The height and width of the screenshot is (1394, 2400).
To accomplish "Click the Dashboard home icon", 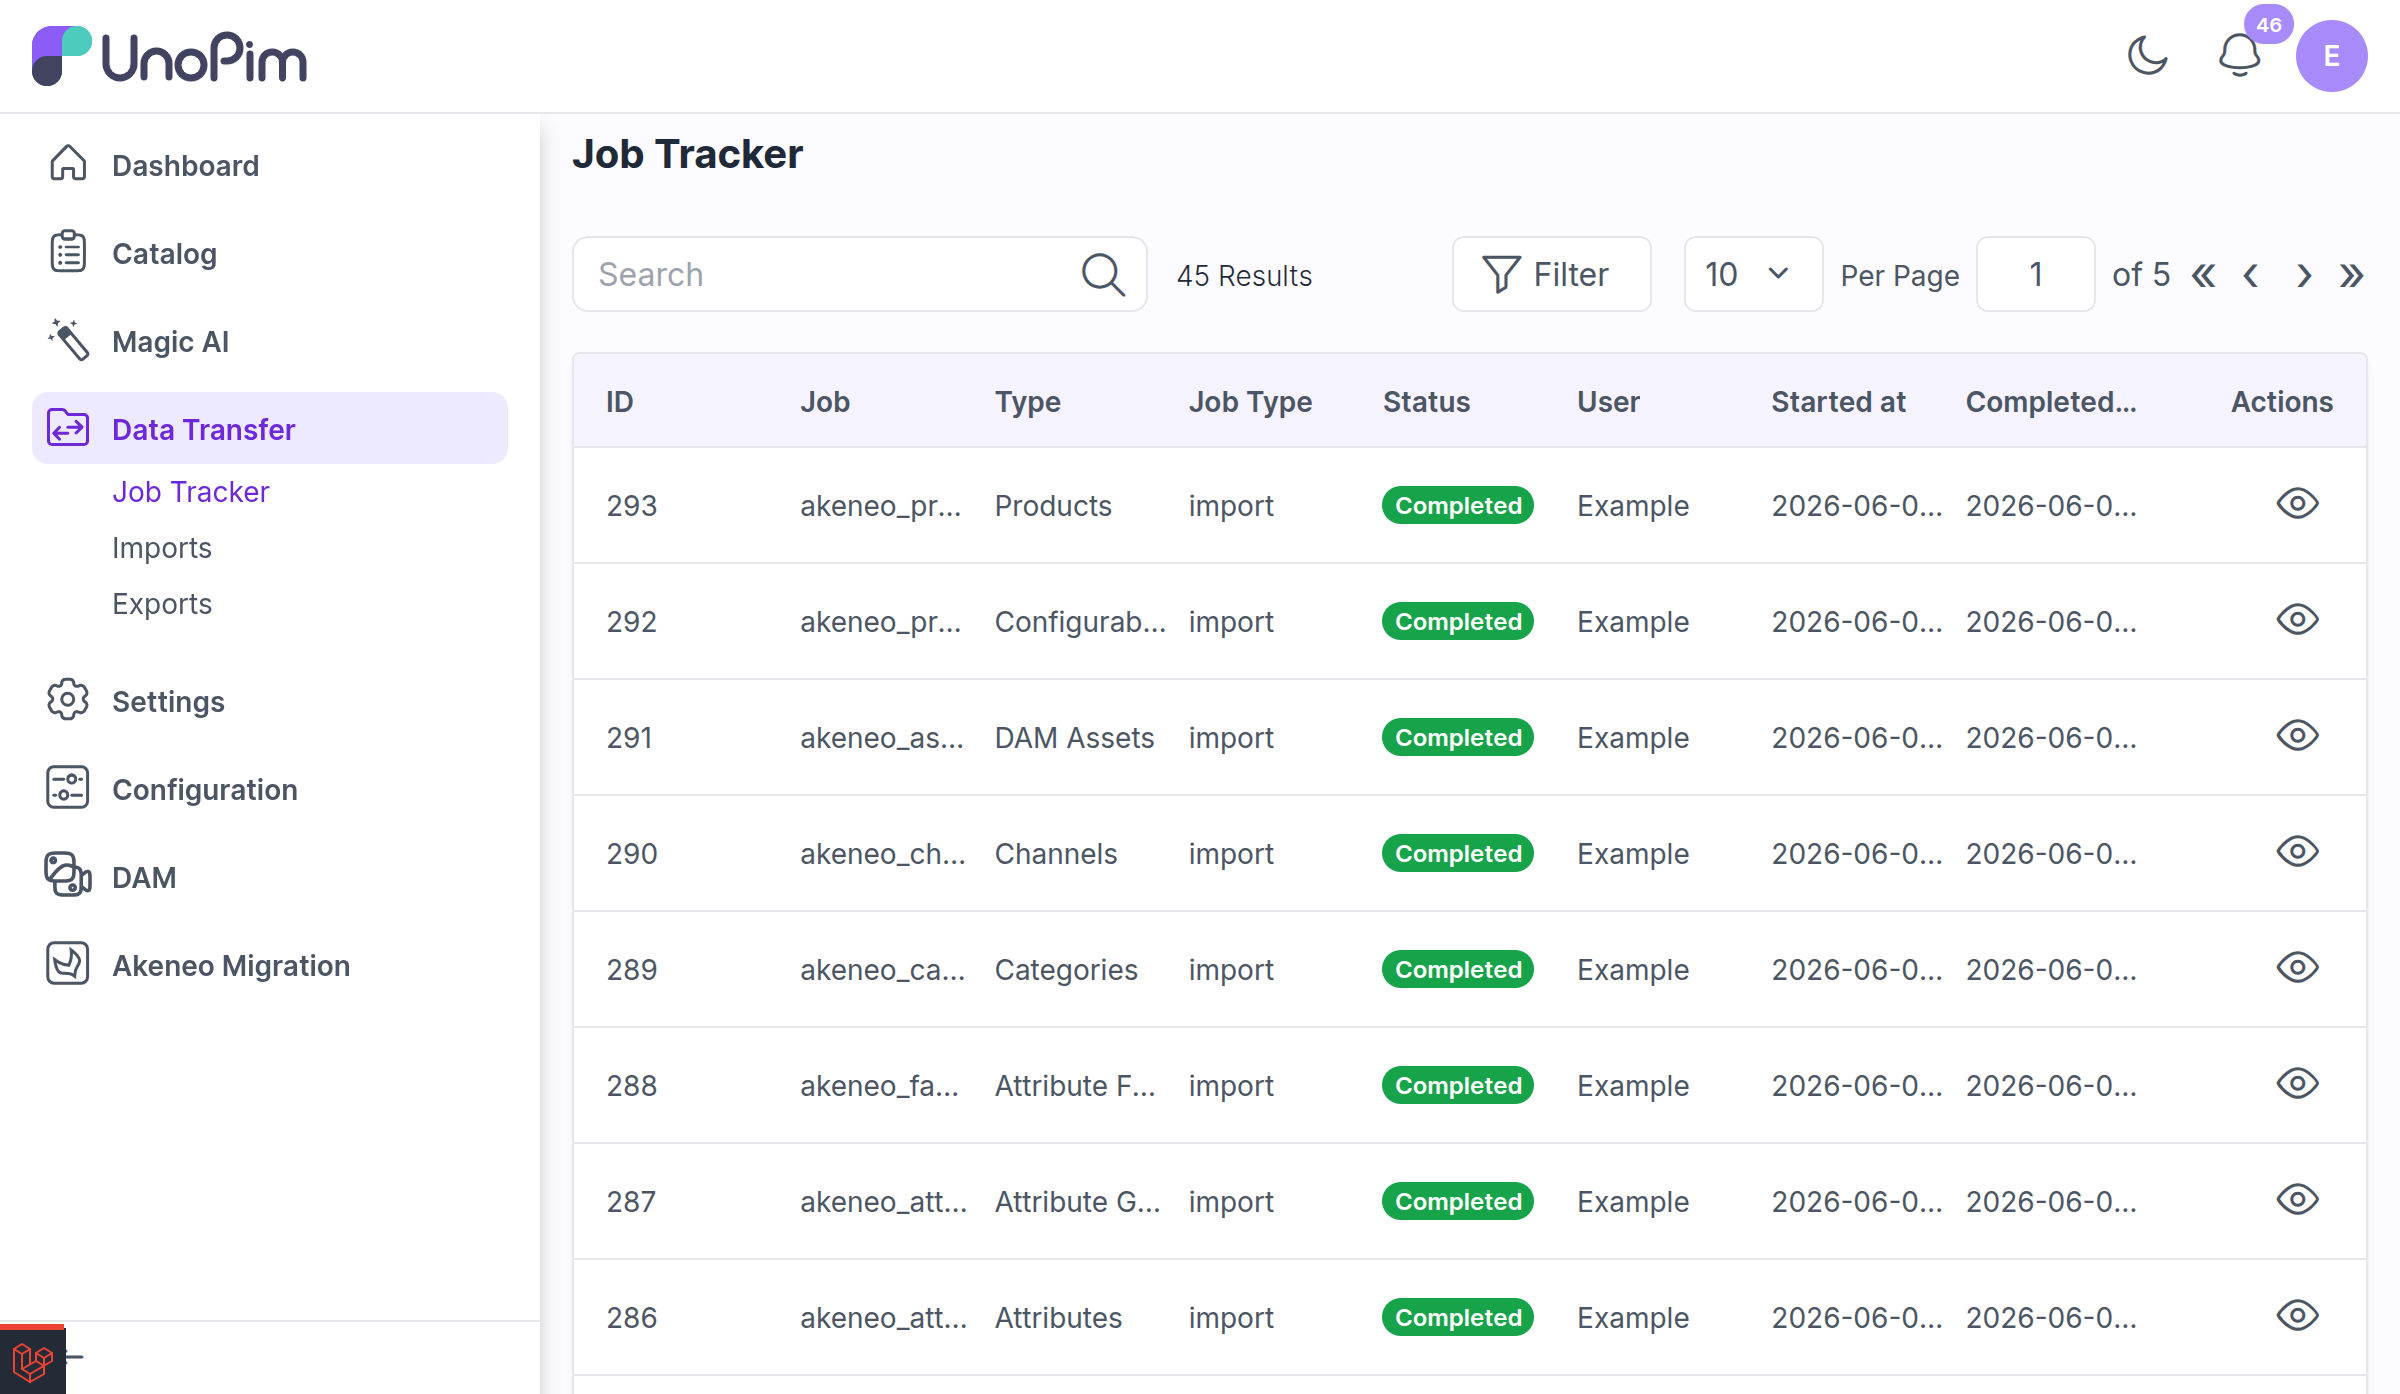I will [68, 164].
